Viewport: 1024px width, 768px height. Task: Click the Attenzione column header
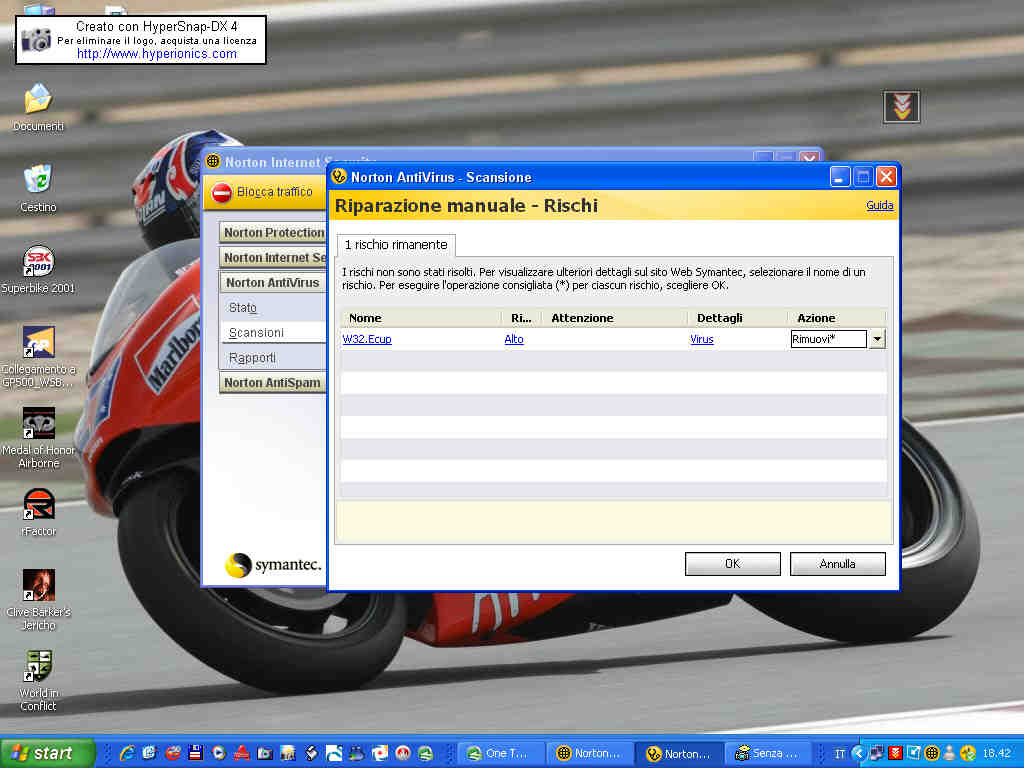(615, 318)
